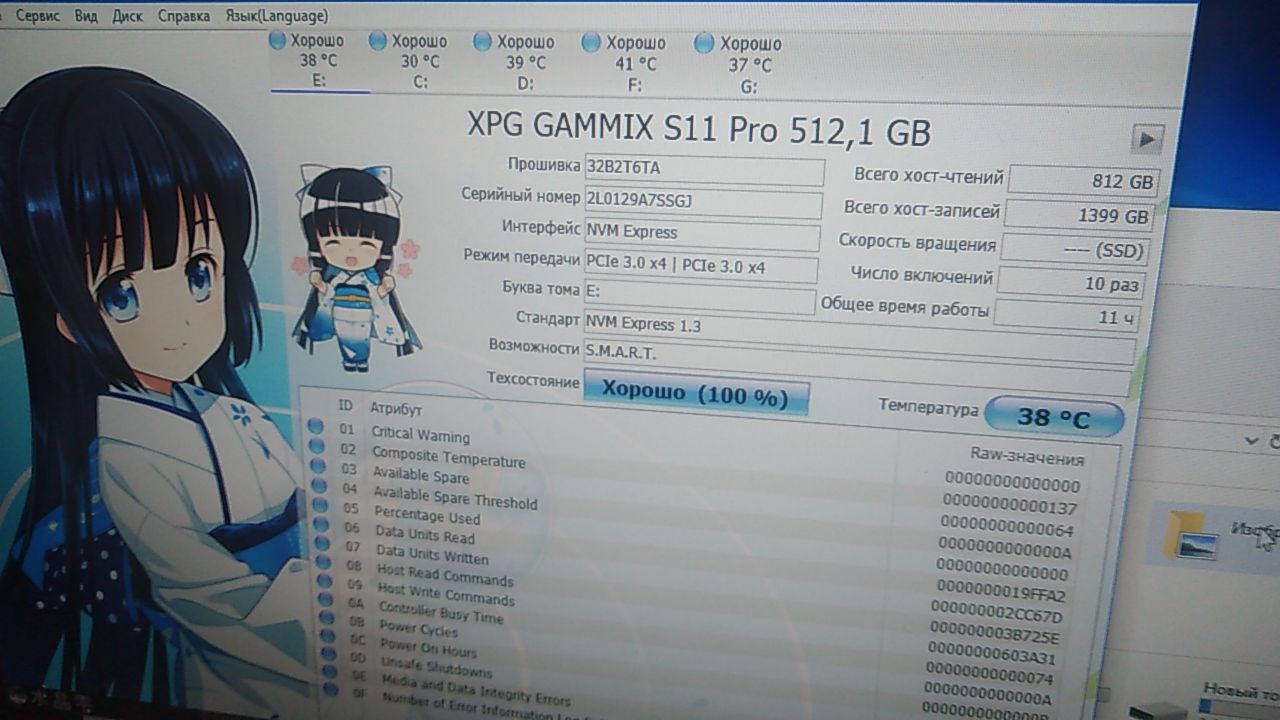Click the drive letter field E:
The image size is (1280, 720).
(699, 297)
